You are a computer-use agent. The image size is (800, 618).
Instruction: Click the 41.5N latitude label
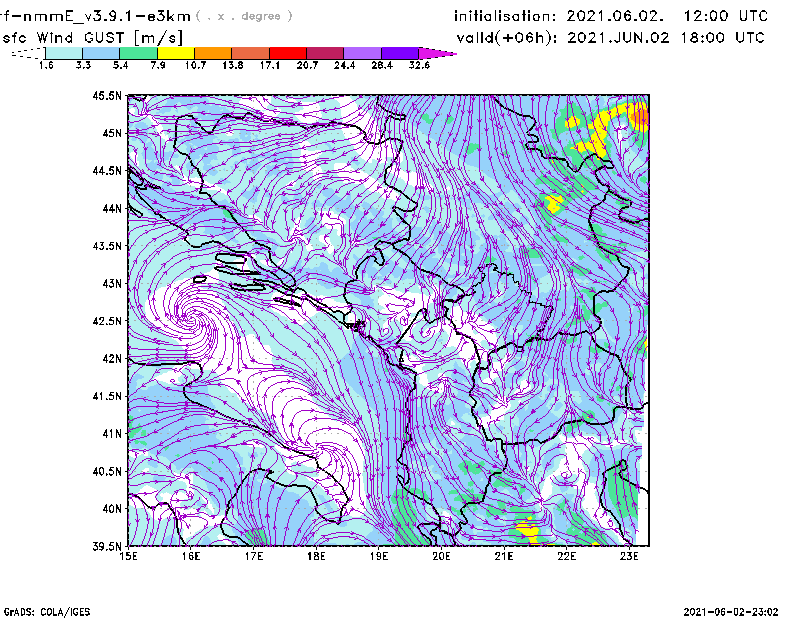(107, 396)
